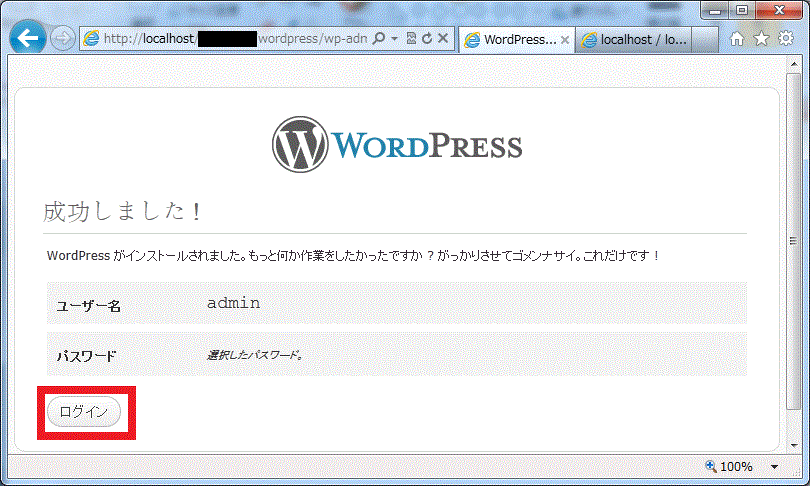Open the zoom level dropdown arrow
Image resolution: width=810 pixels, height=486 pixels.
point(774,467)
